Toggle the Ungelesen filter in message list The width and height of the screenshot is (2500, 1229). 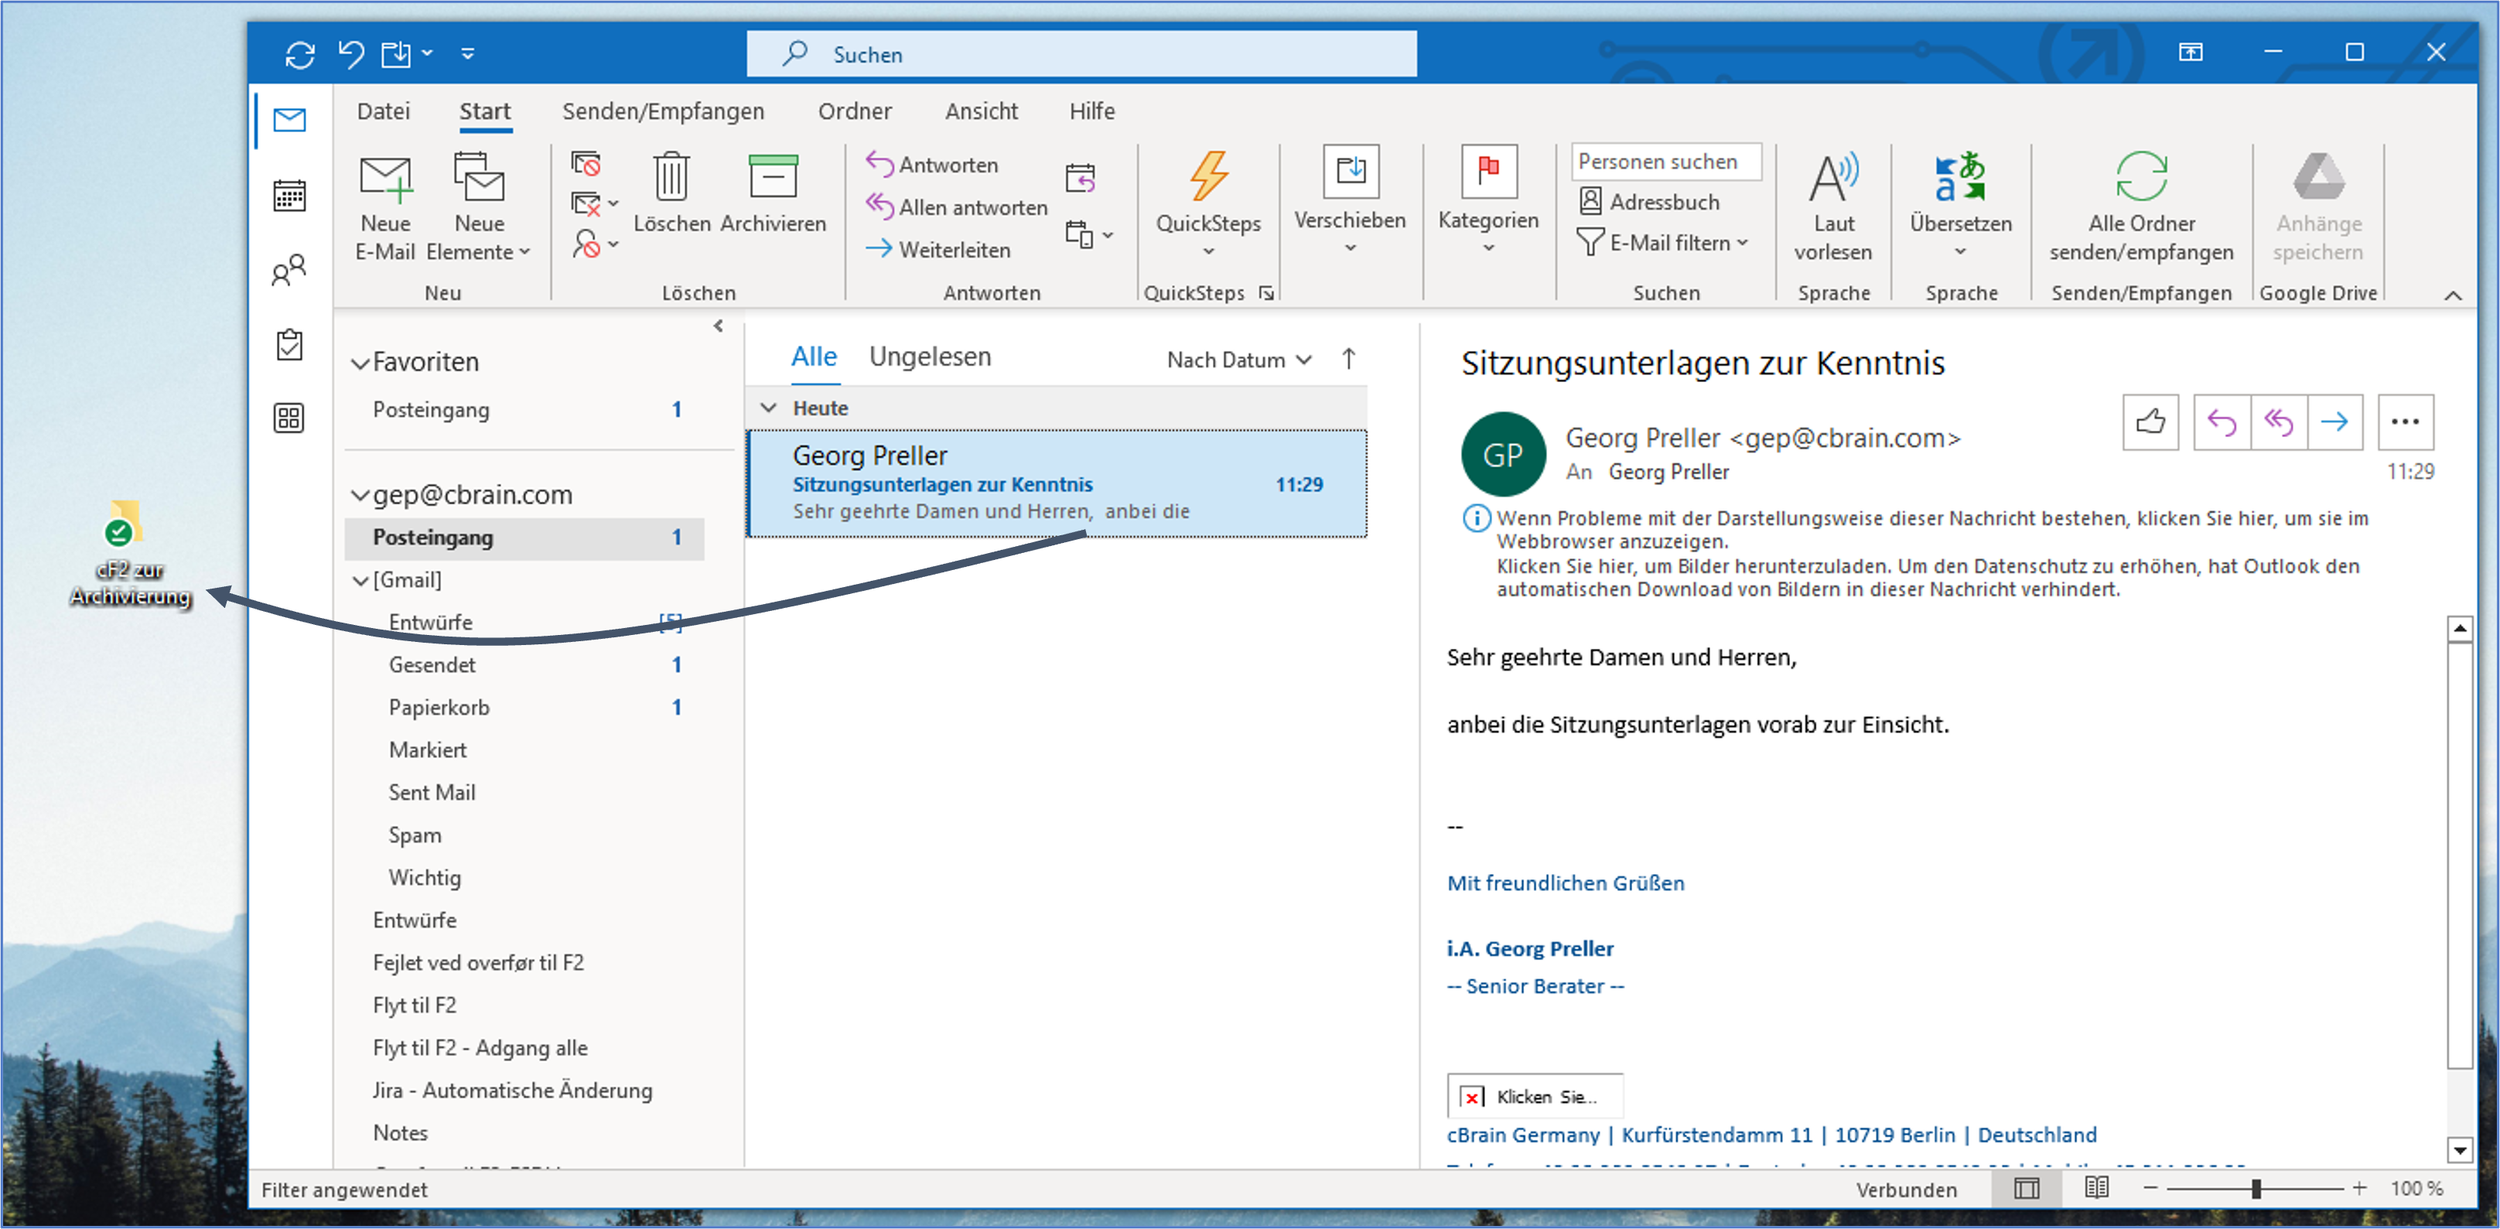click(x=929, y=357)
